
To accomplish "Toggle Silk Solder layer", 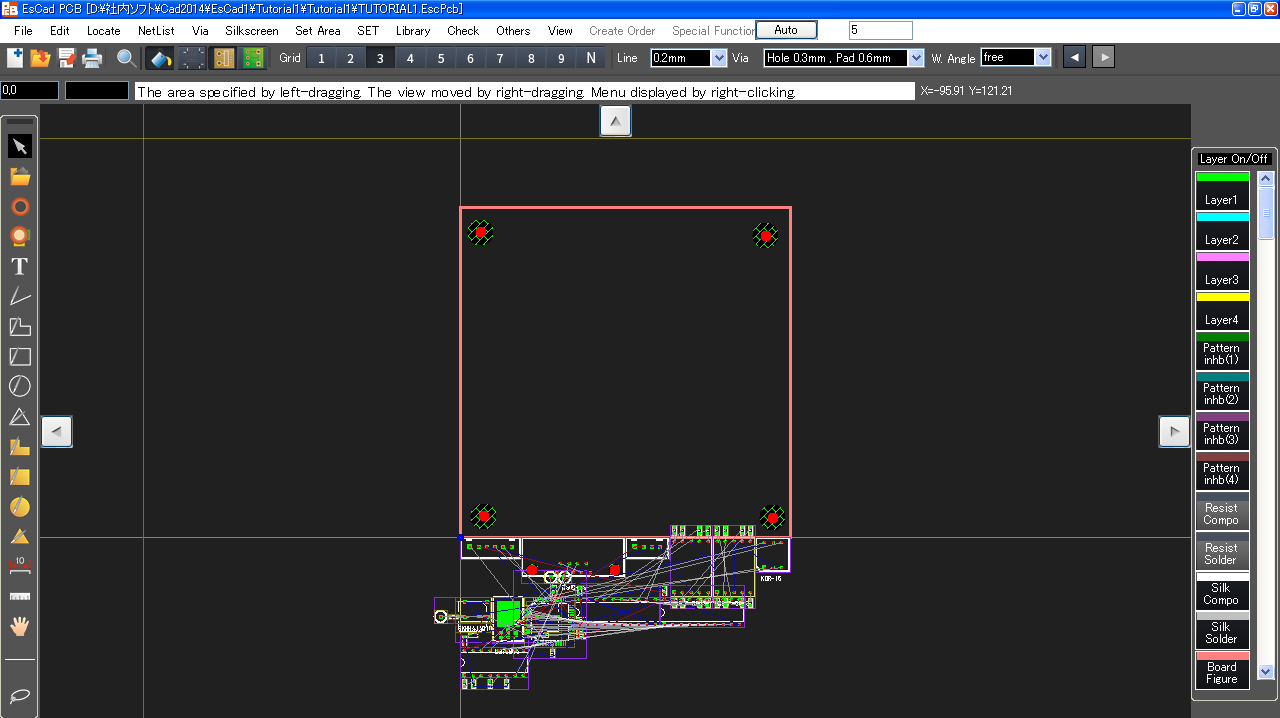I will click(x=1222, y=630).
